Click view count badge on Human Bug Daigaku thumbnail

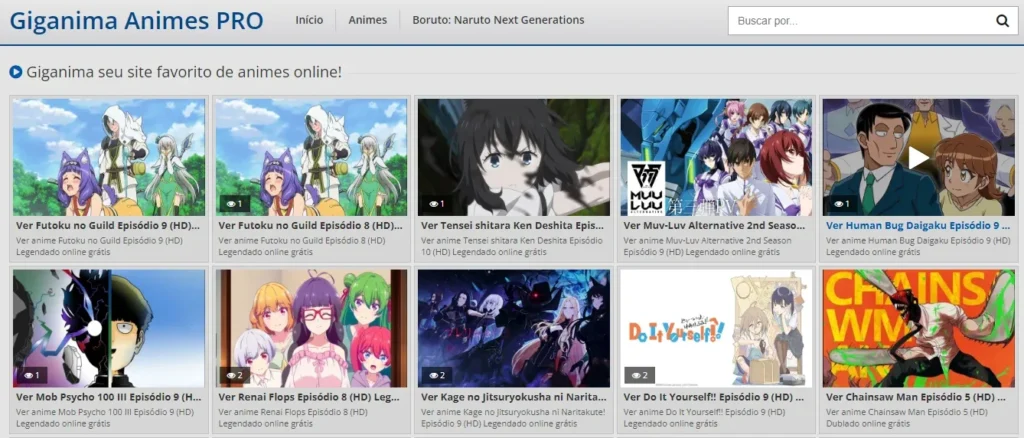[842, 204]
